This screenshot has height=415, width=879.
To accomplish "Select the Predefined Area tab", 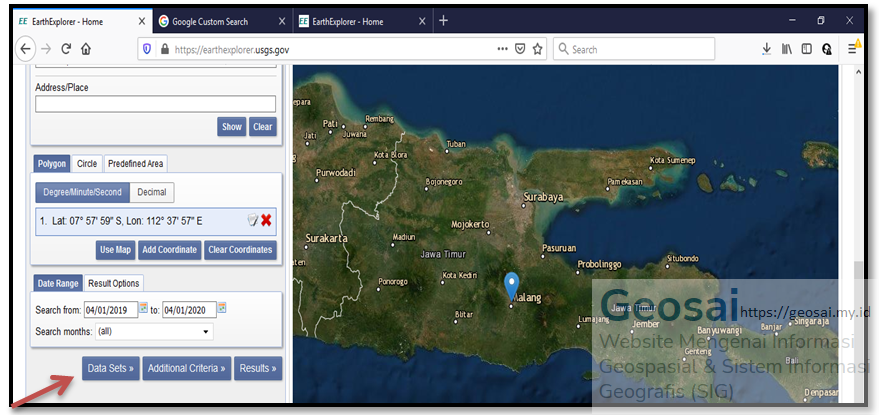I will pos(136,164).
